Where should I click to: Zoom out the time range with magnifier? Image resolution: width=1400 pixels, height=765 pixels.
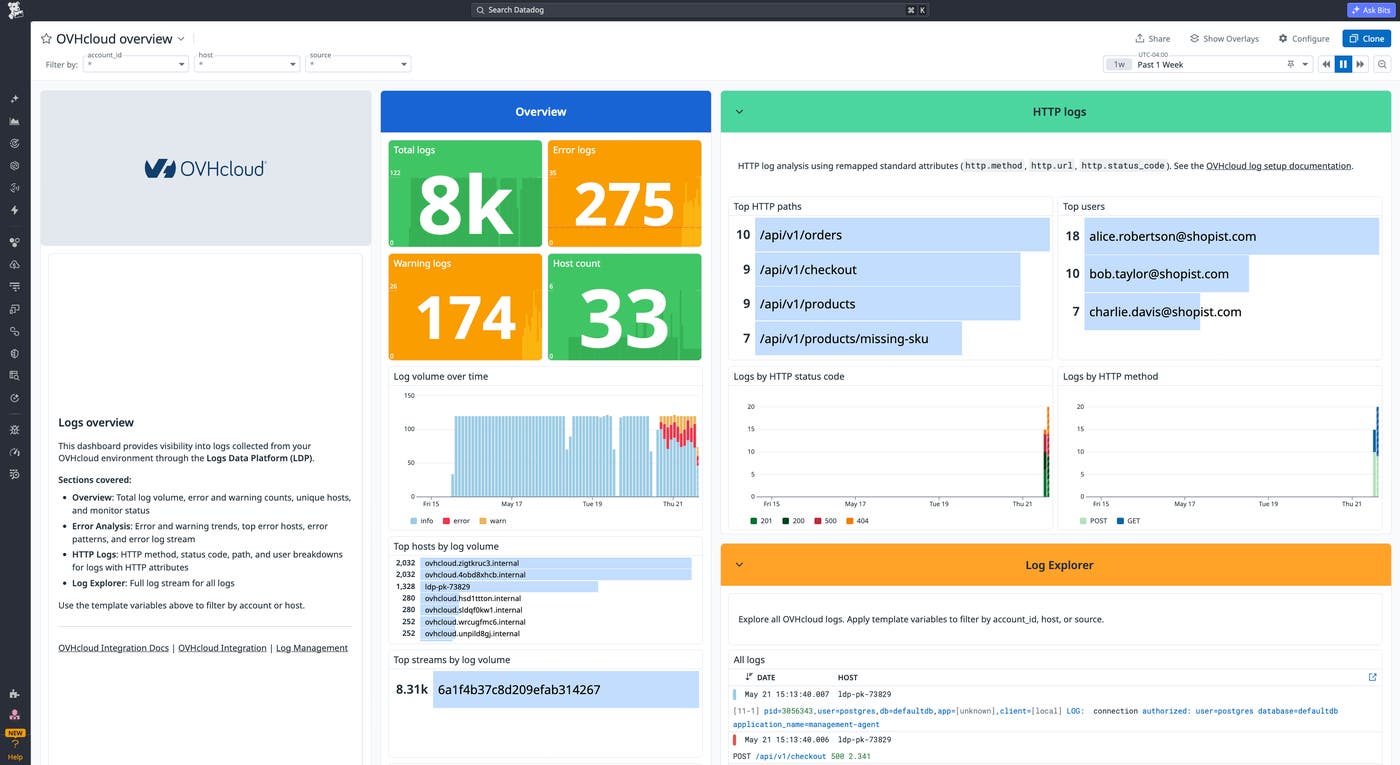[x=1382, y=64]
